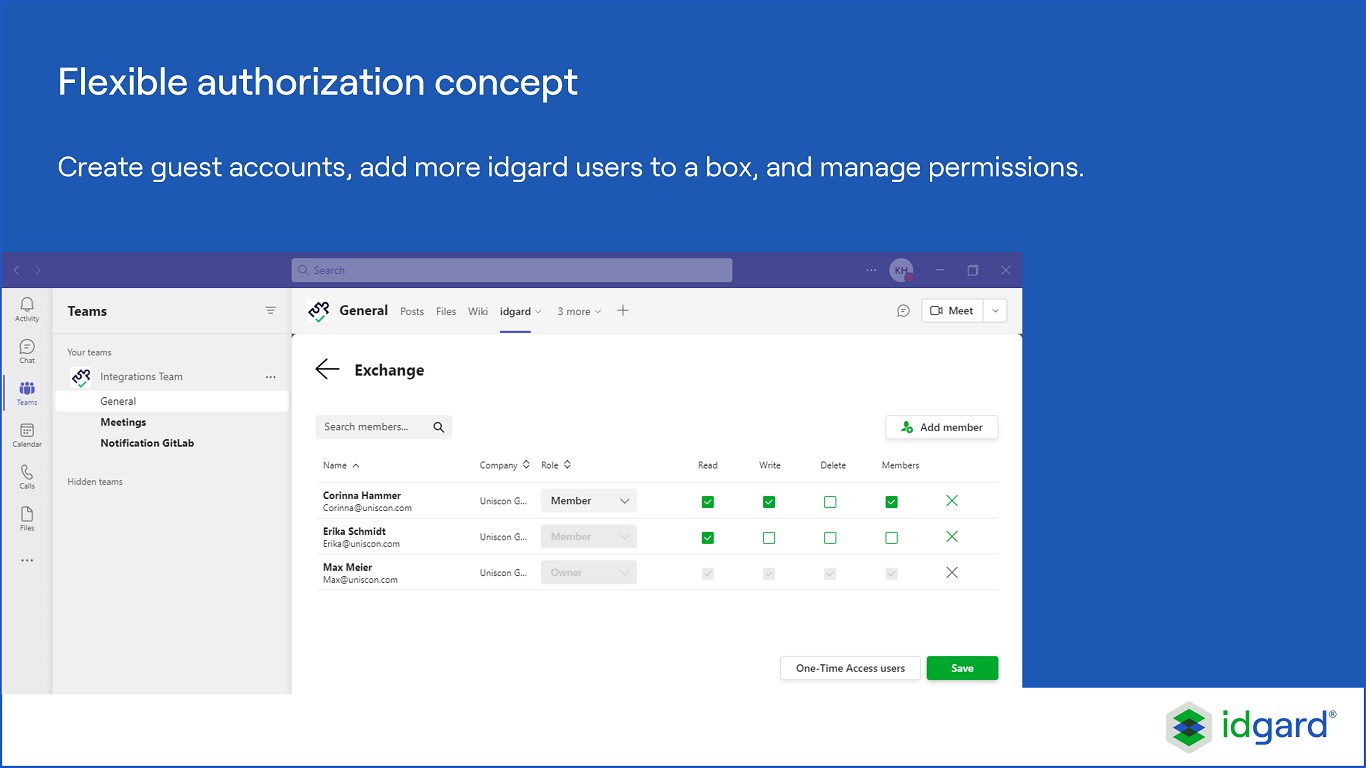Open the Role dropdown for Erika Schmidt
The image size is (1366, 768).
589,537
